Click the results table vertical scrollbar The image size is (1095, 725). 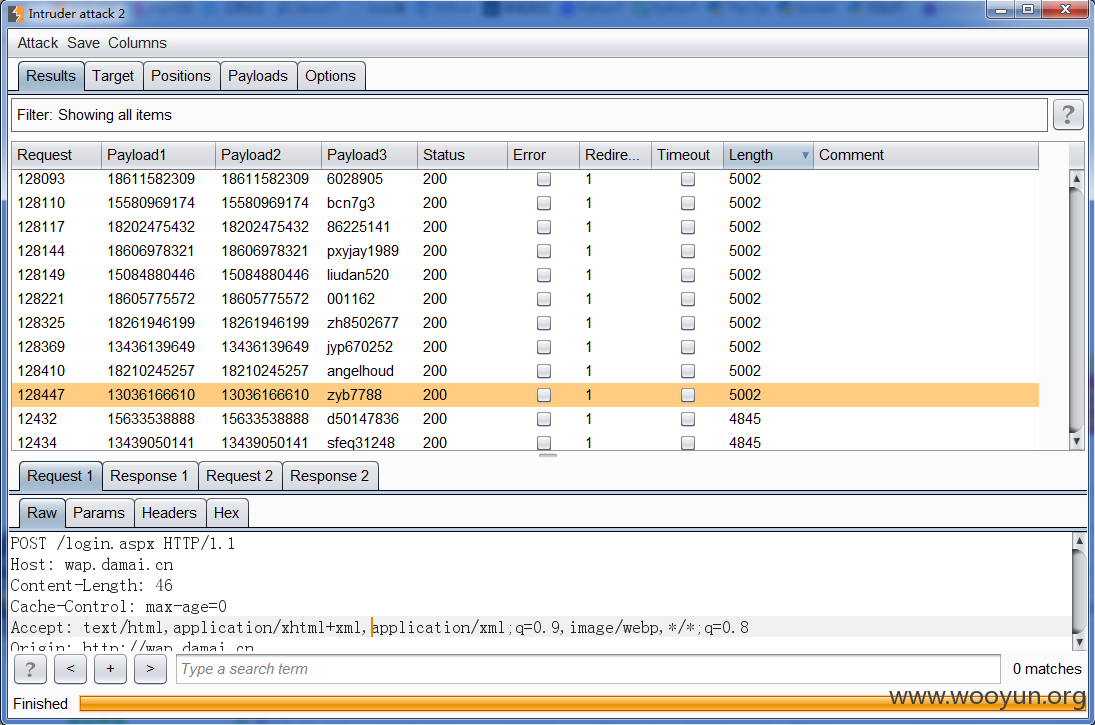[1076, 309]
